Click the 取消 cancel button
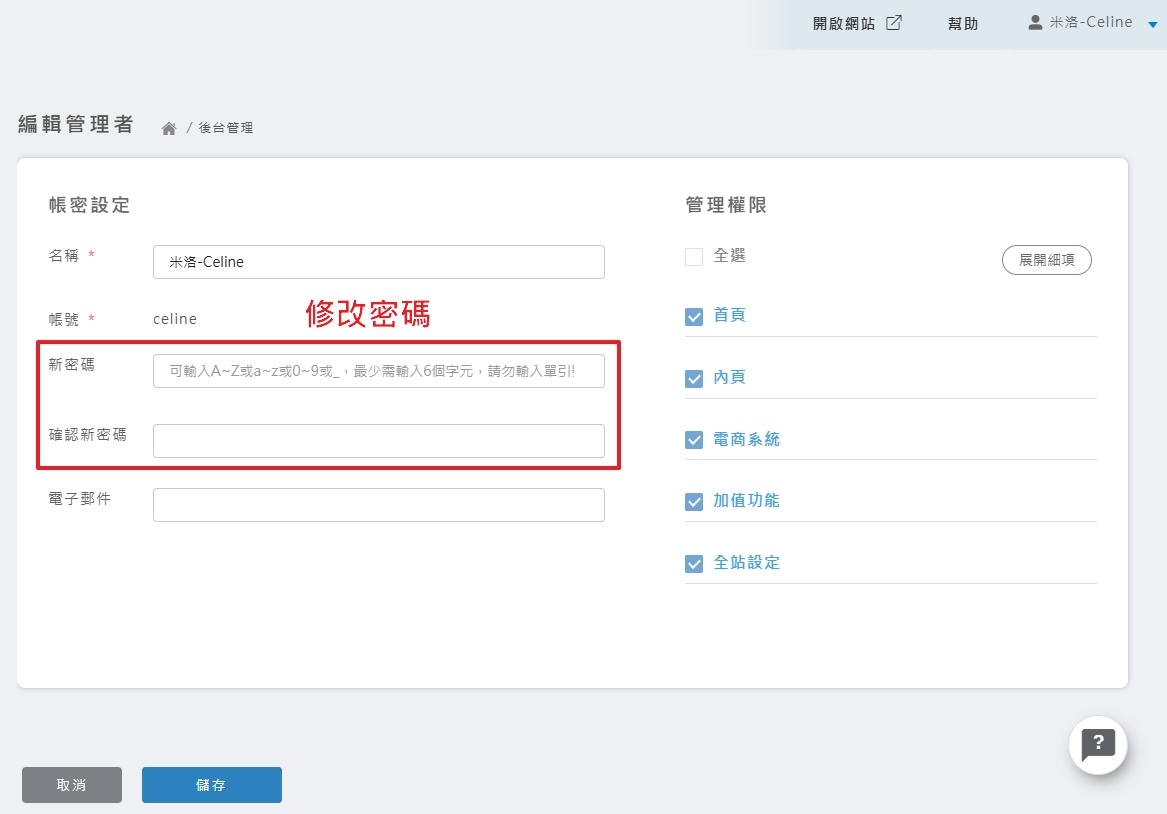This screenshot has height=814, width=1167. tap(72, 785)
